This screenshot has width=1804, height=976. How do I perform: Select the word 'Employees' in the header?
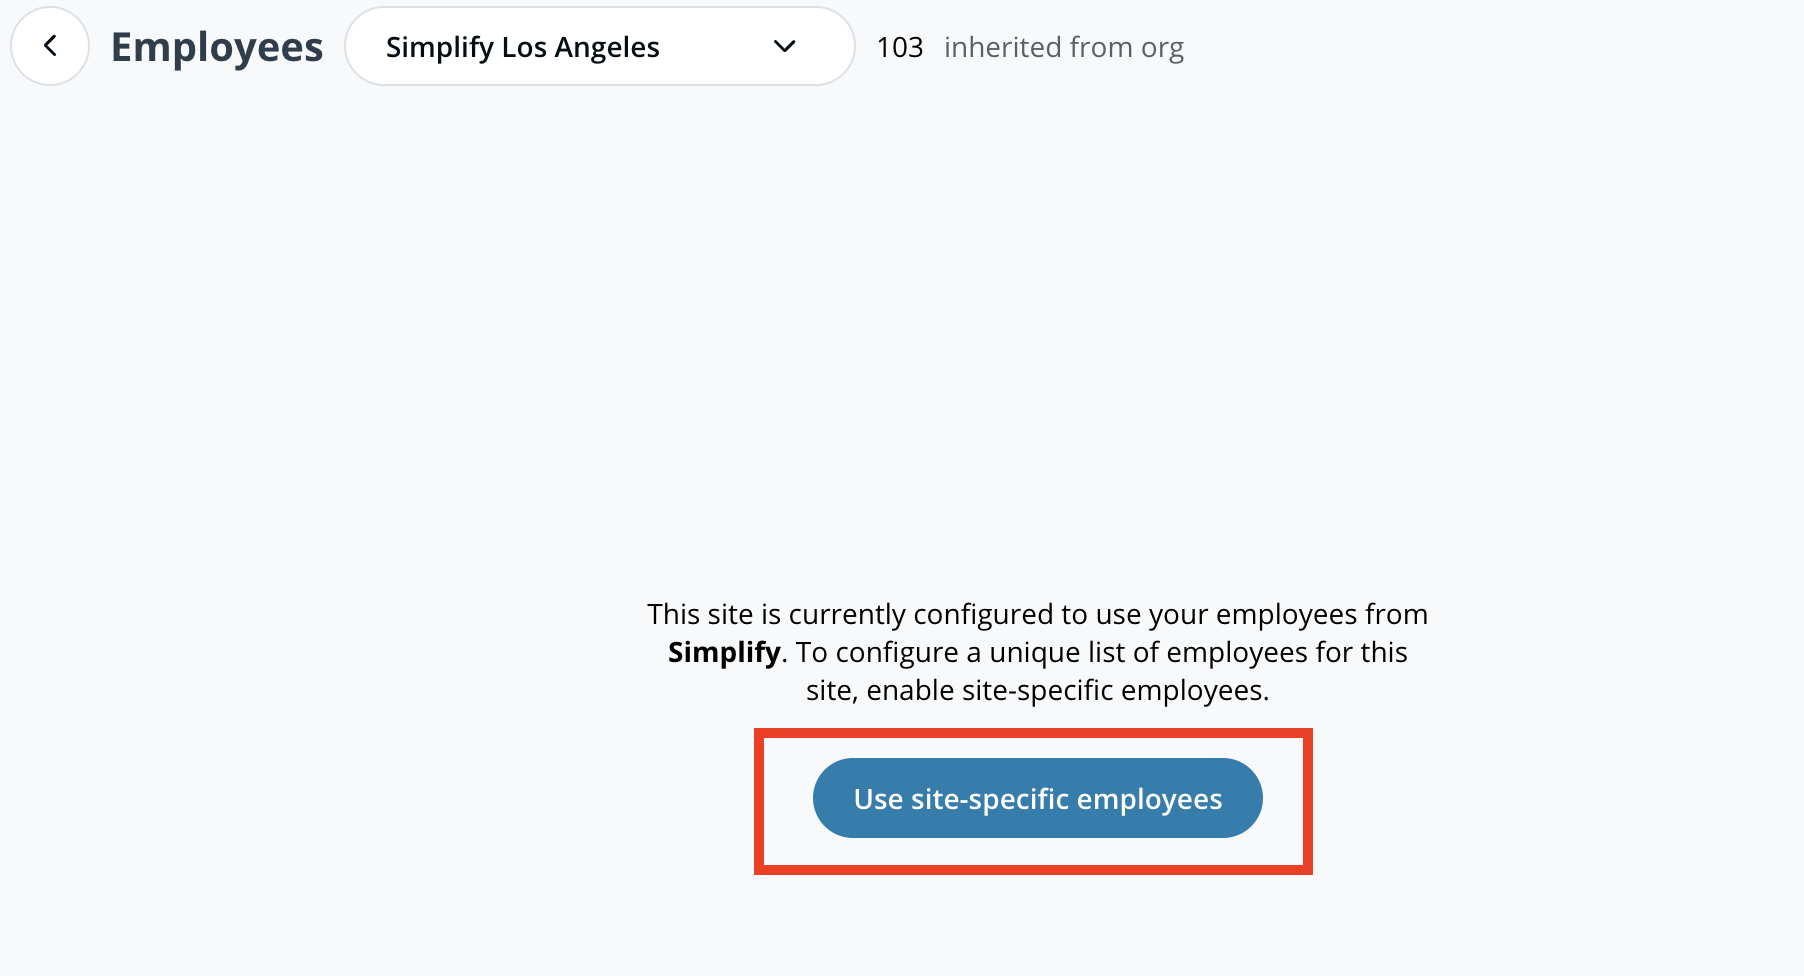pos(217,47)
